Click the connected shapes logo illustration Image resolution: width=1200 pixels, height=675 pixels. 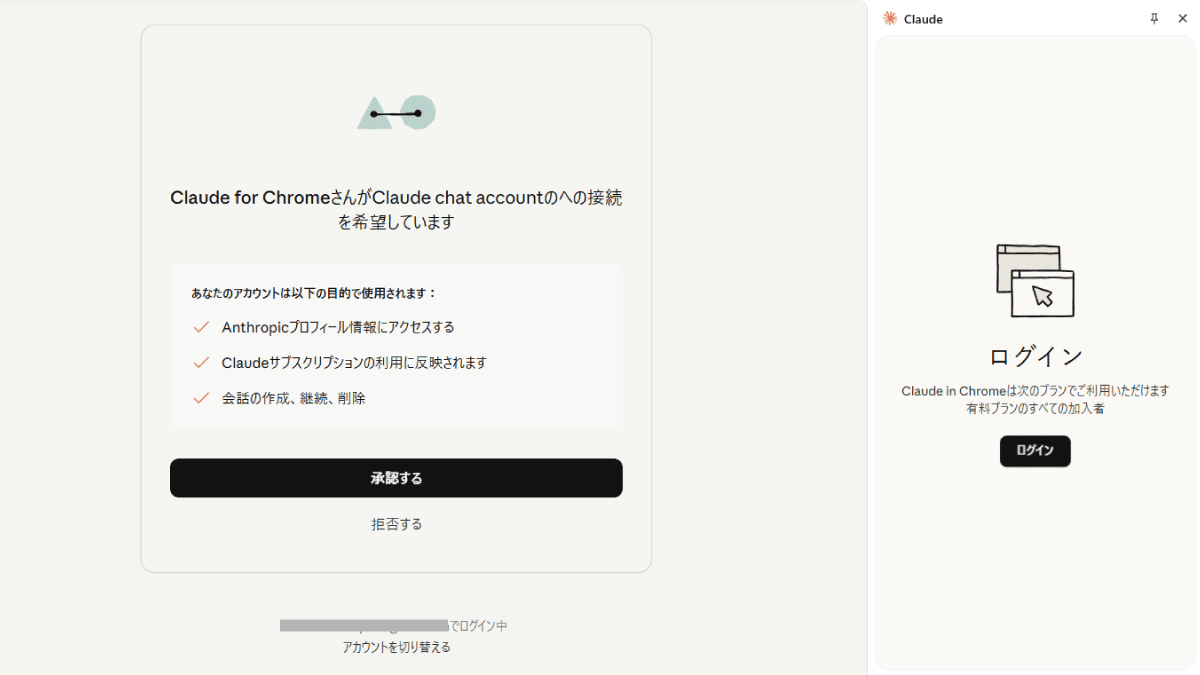[396, 112]
